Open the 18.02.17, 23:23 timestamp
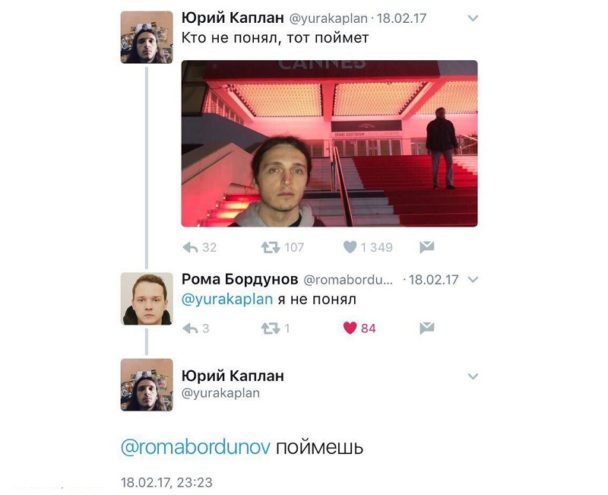Viewport: 608px width, 495px height. point(167,483)
